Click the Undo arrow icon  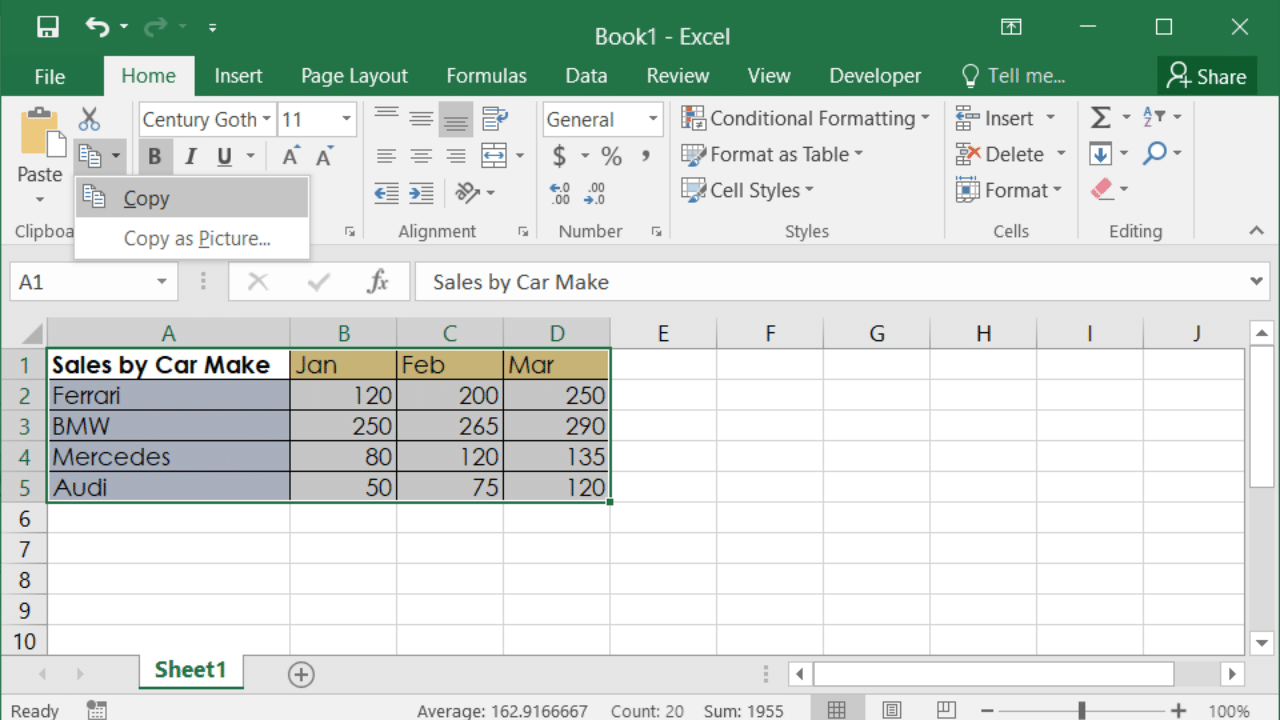[97, 27]
